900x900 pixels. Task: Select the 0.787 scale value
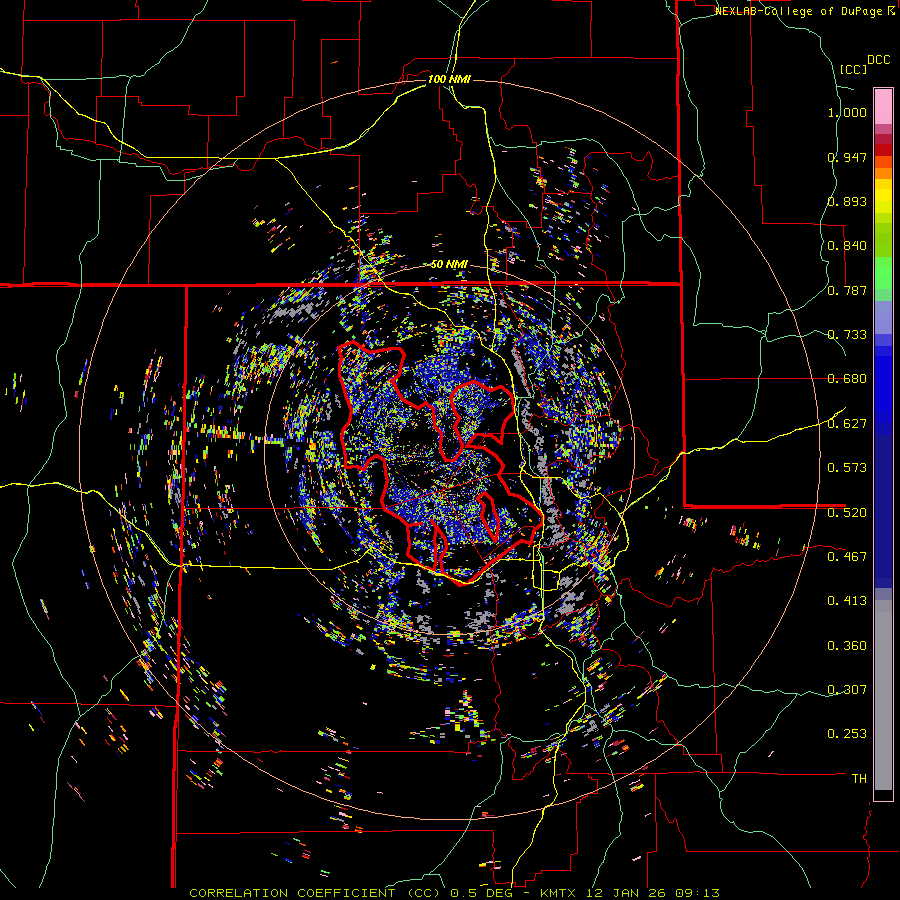[847, 290]
